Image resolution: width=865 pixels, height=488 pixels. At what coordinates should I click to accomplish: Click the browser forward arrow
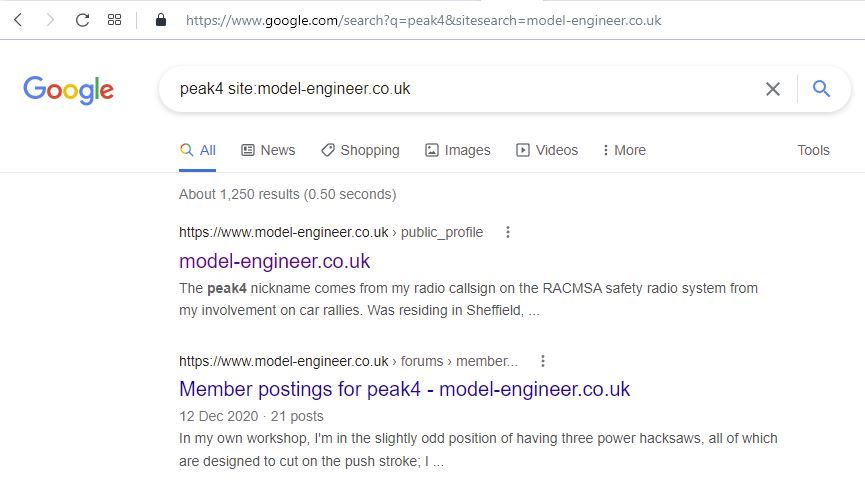pyautogui.click(x=50, y=20)
